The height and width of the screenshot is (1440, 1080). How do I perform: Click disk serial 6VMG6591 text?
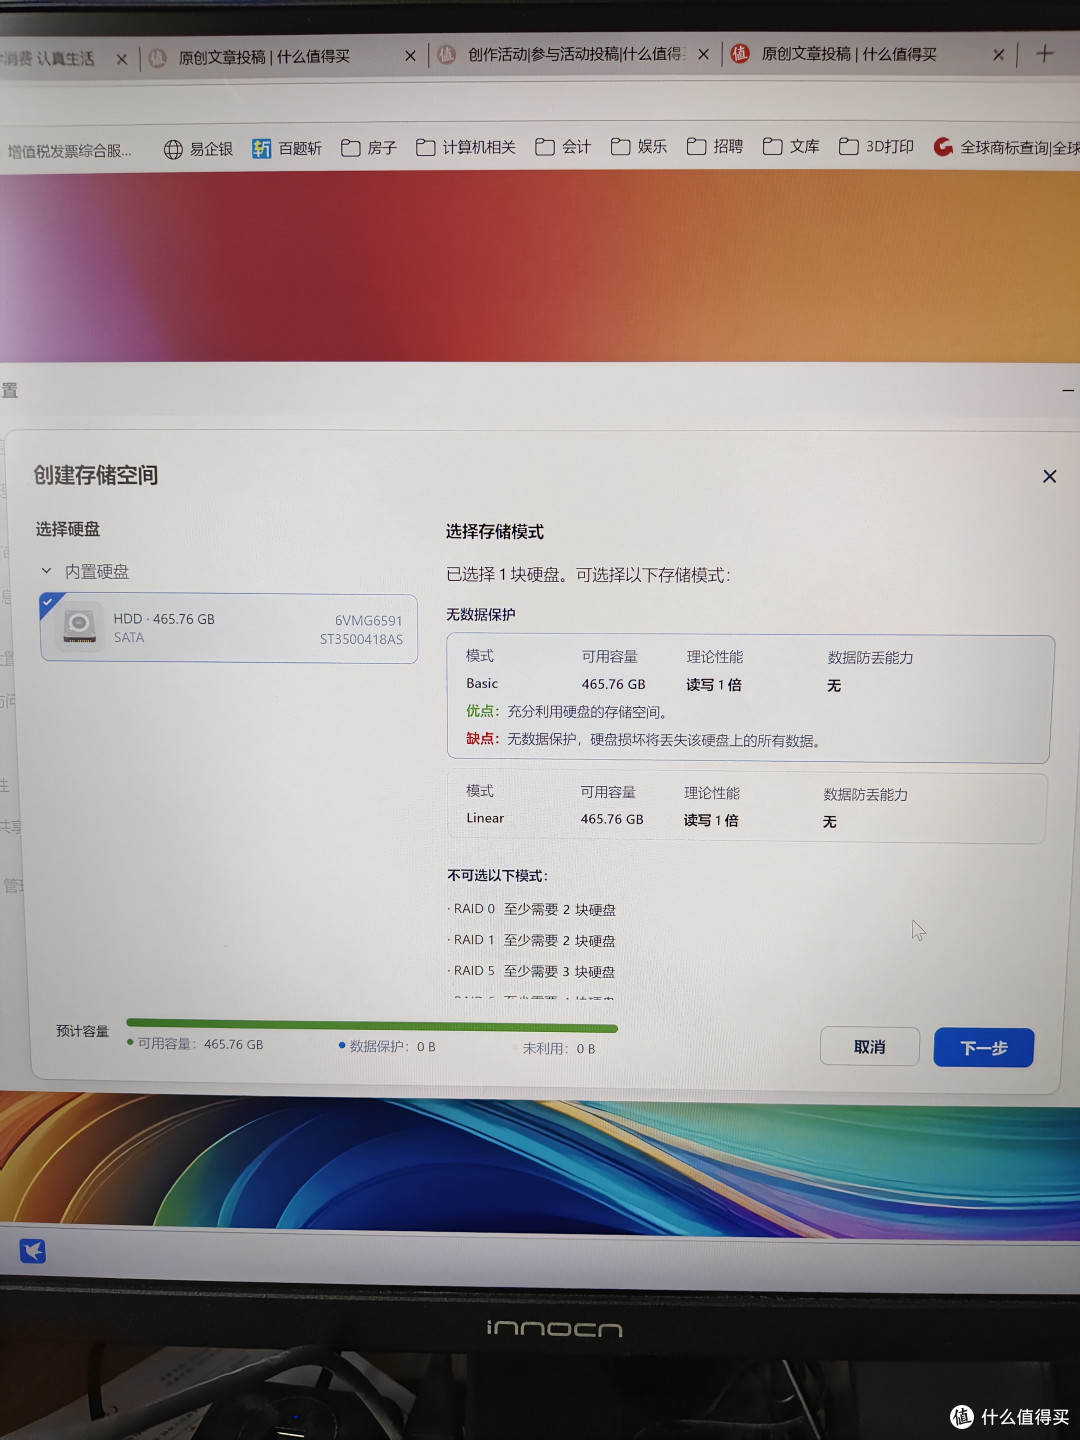pyautogui.click(x=368, y=620)
